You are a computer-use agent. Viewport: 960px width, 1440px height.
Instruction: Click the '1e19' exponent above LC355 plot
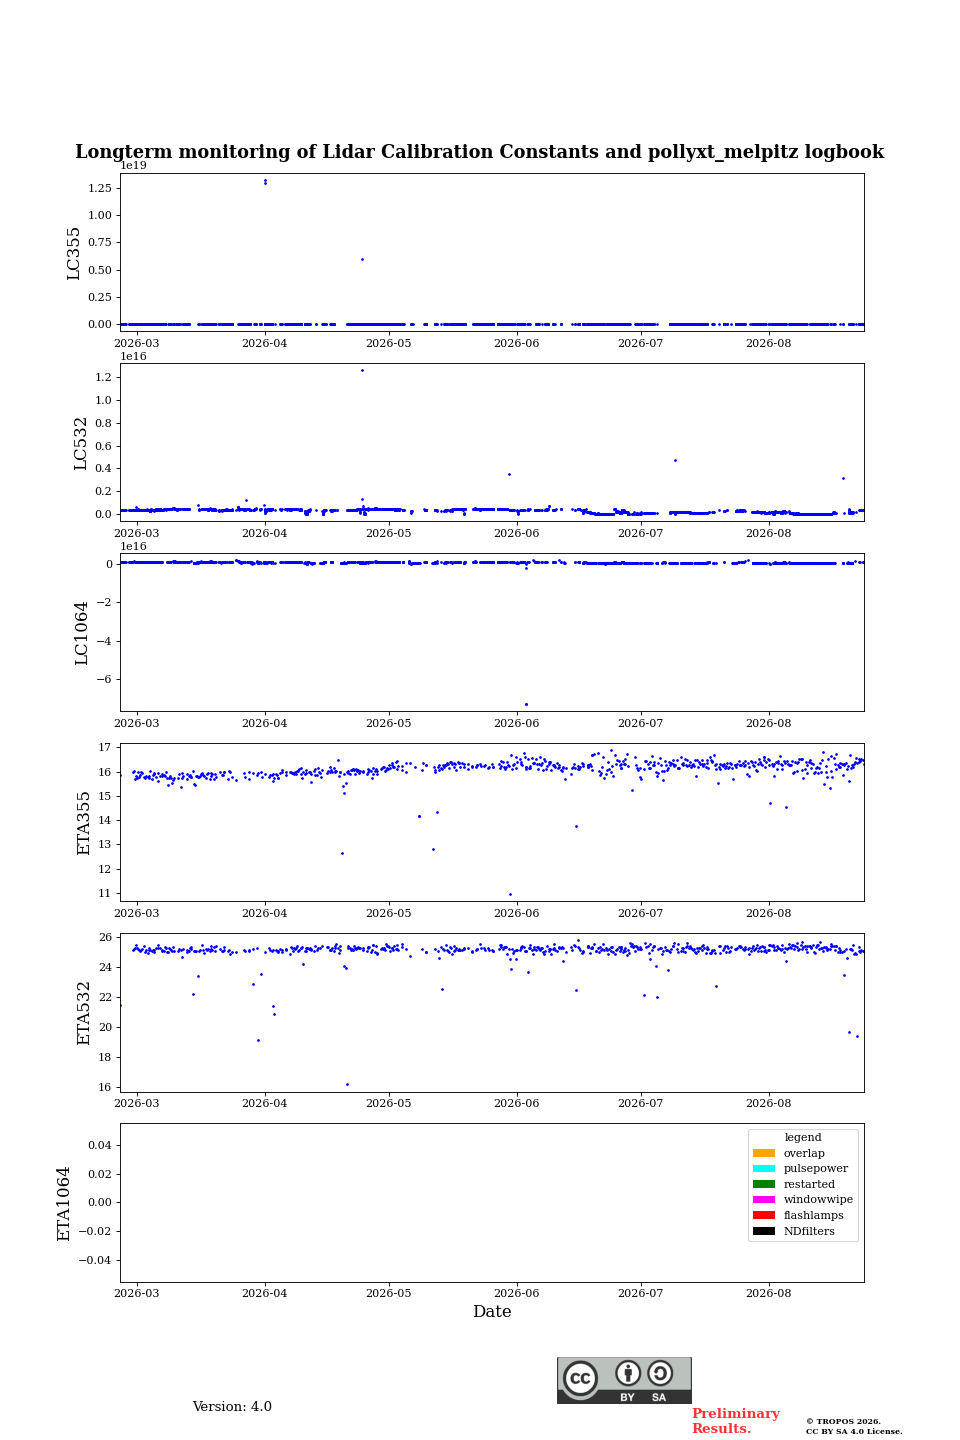point(134,166)
